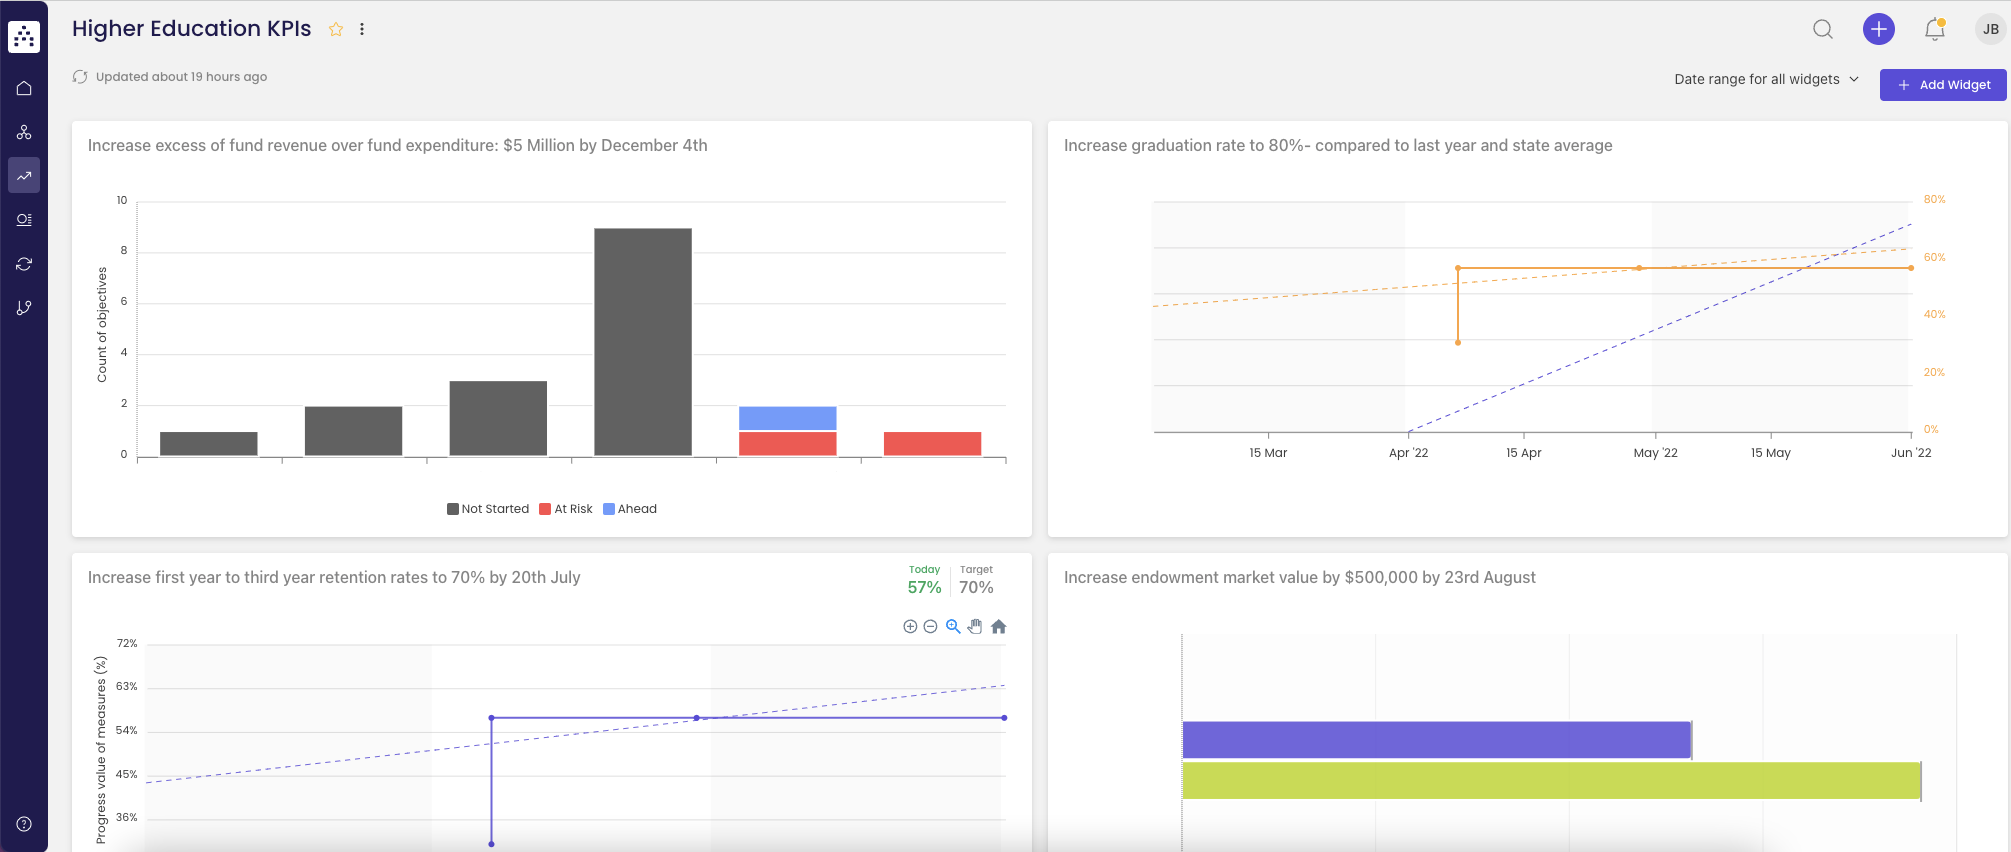Open the Home page from the sidebar
Screen dimensions: 2011x852
click(24, 88)
